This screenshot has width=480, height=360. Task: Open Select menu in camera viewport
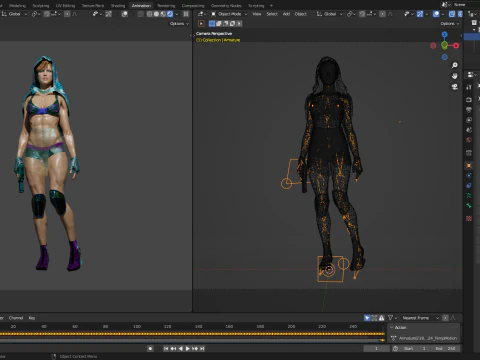point(272,14)
